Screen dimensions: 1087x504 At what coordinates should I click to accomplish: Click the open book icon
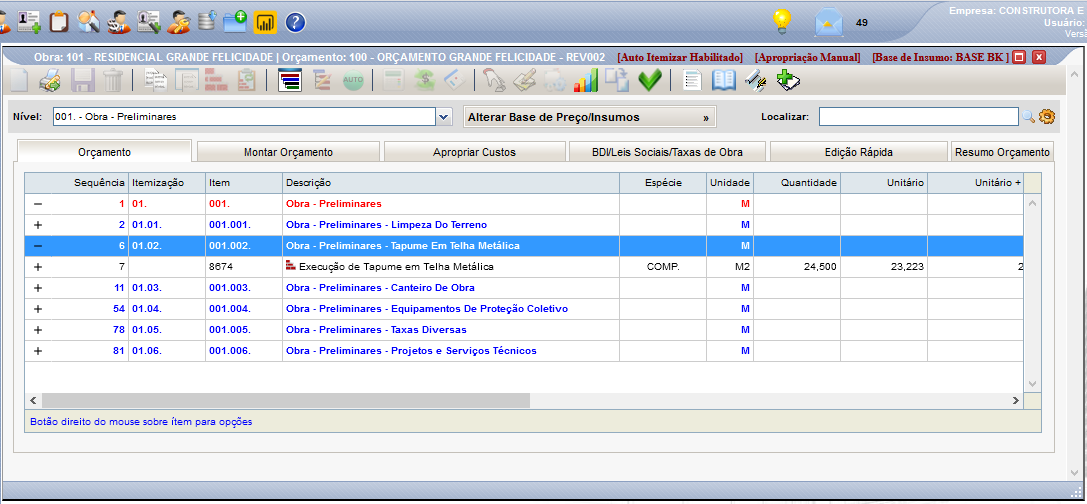tap(724, 80)
